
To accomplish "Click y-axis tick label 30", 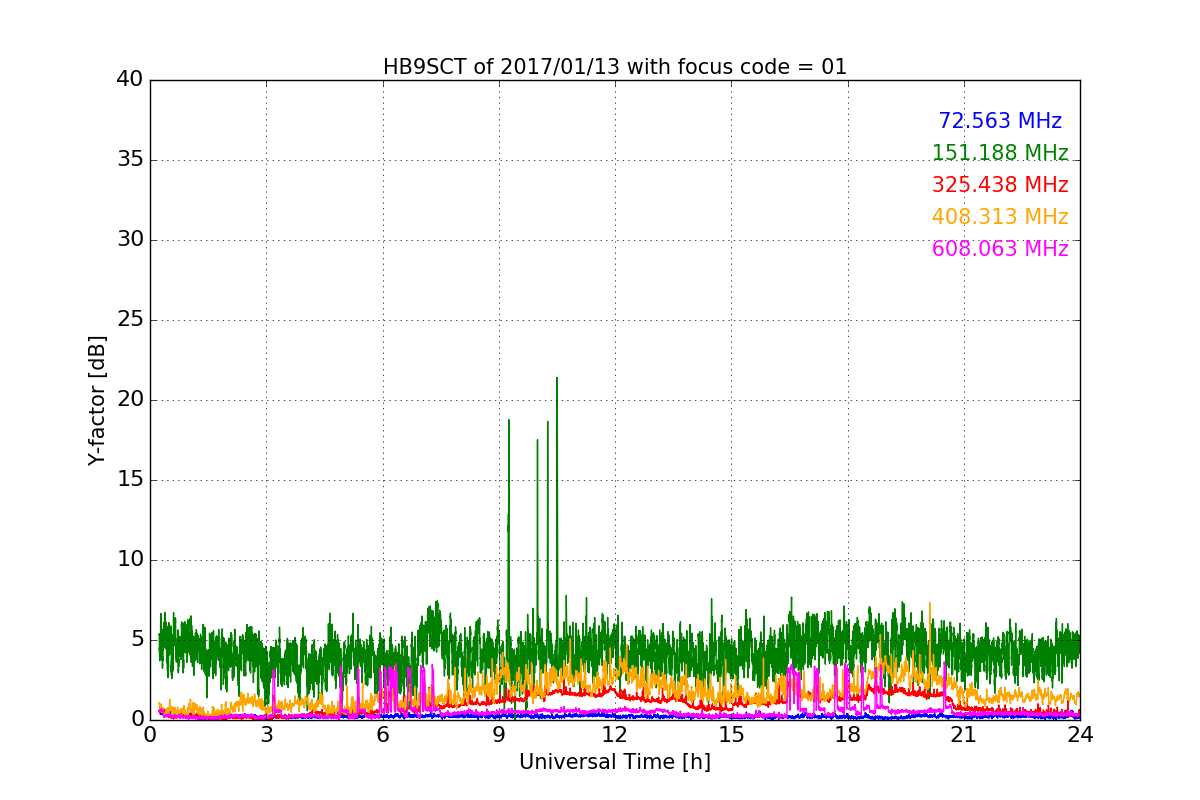I will click(130, 240).
